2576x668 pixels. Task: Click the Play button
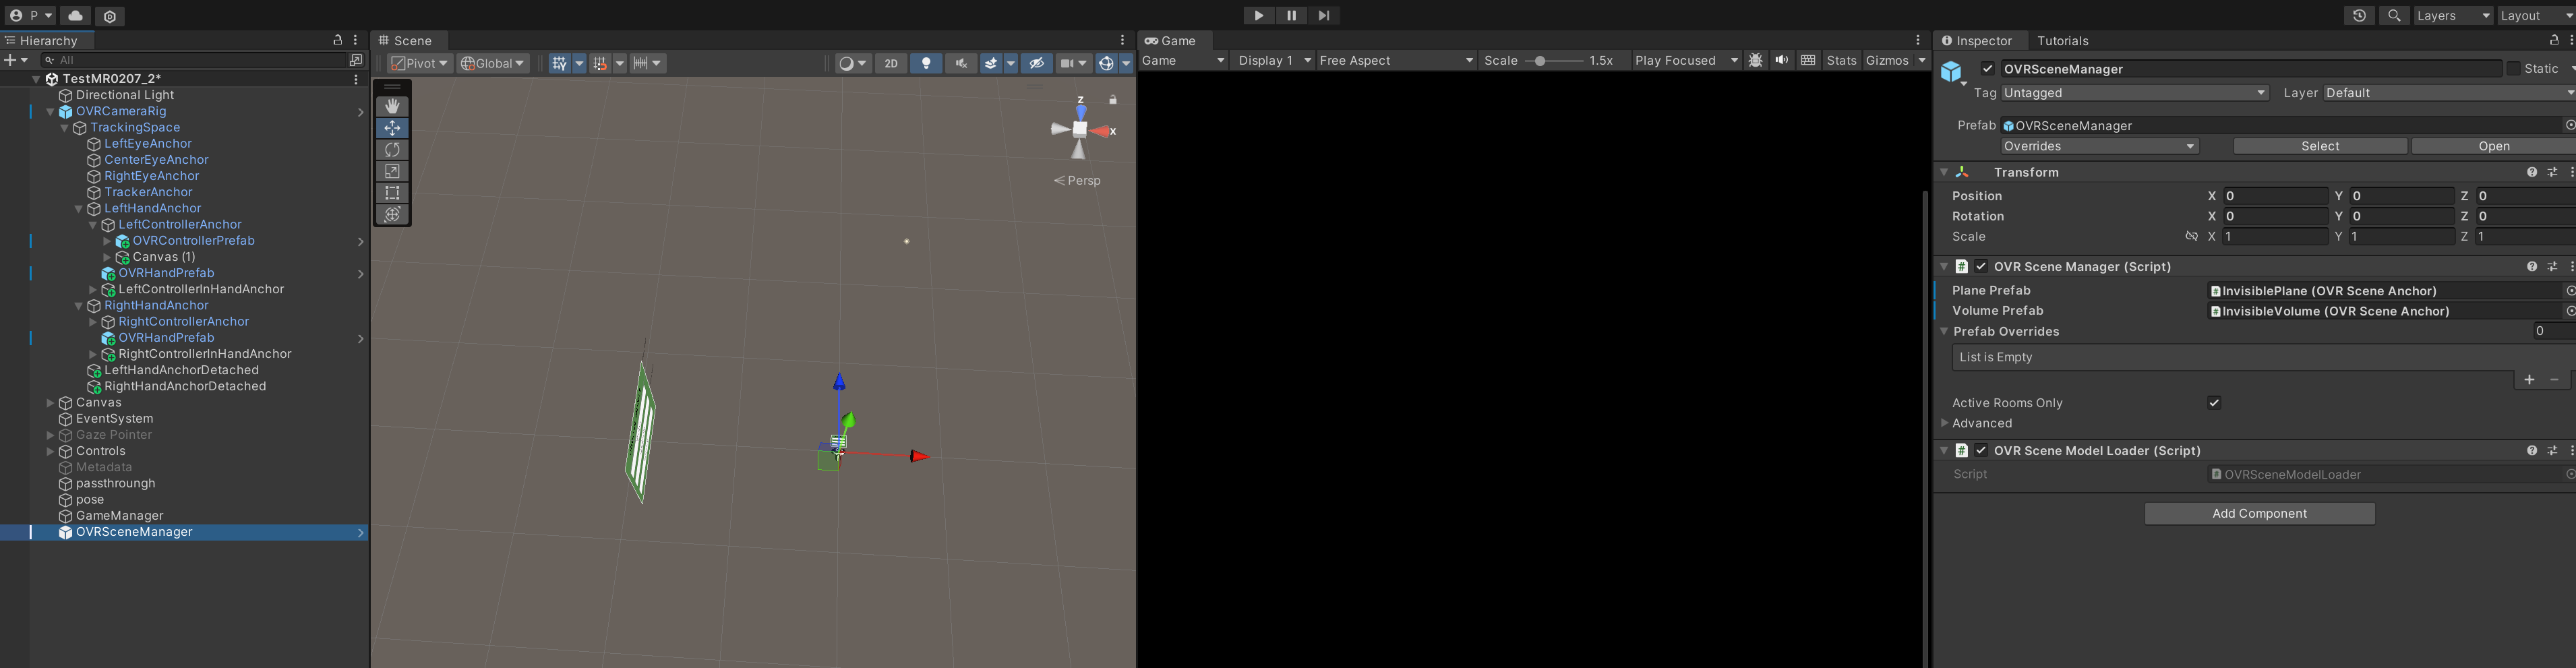[1259, 15]
